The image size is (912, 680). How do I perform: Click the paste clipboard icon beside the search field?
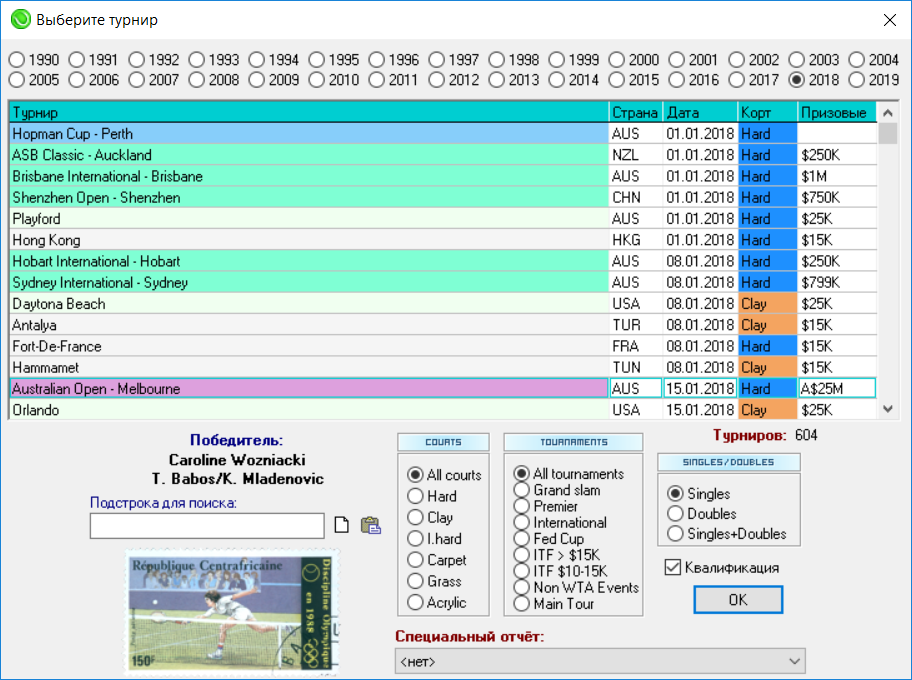pyautogui.click(x=370, y=525)
